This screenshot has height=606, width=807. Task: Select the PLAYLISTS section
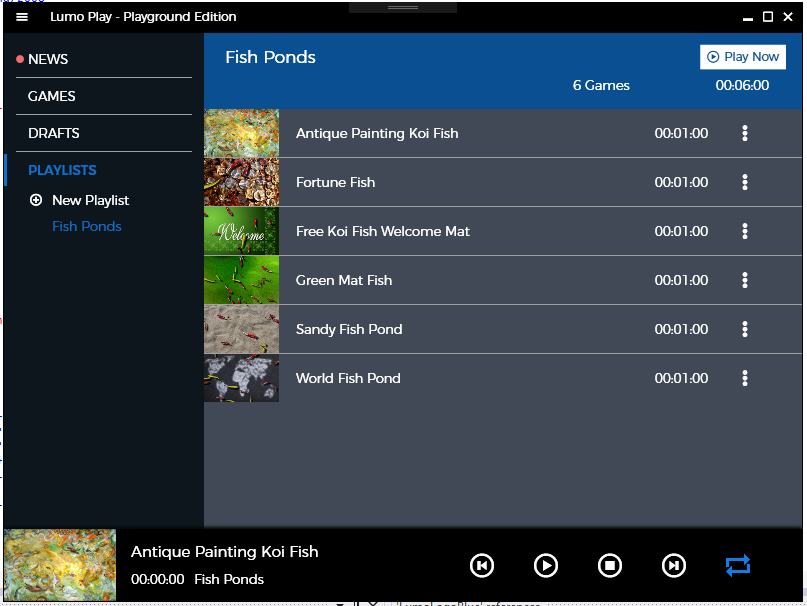62,170
